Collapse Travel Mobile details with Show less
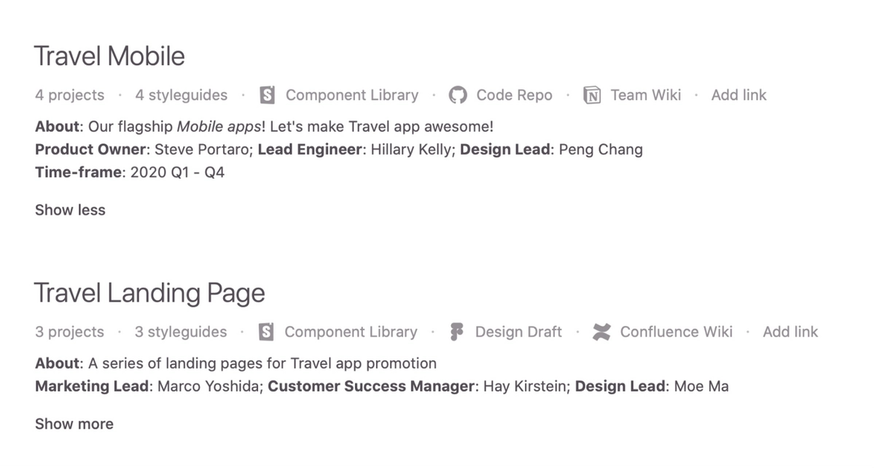The height and width of the screenshot is (468, 874). click(70, 210)
